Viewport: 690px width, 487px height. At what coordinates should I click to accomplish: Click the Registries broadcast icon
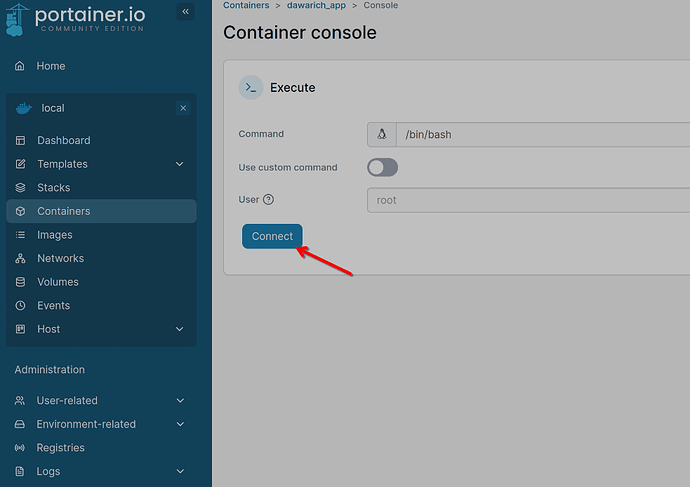[x=20, y=448]
